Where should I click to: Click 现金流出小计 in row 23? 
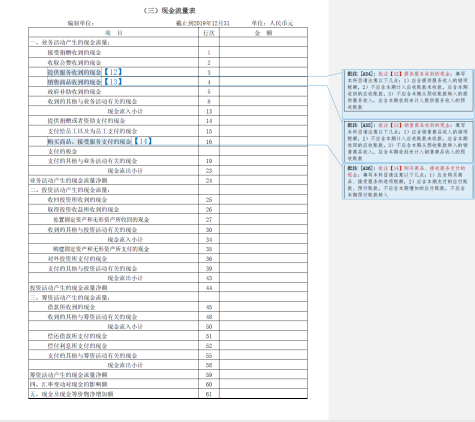(125, 171)
